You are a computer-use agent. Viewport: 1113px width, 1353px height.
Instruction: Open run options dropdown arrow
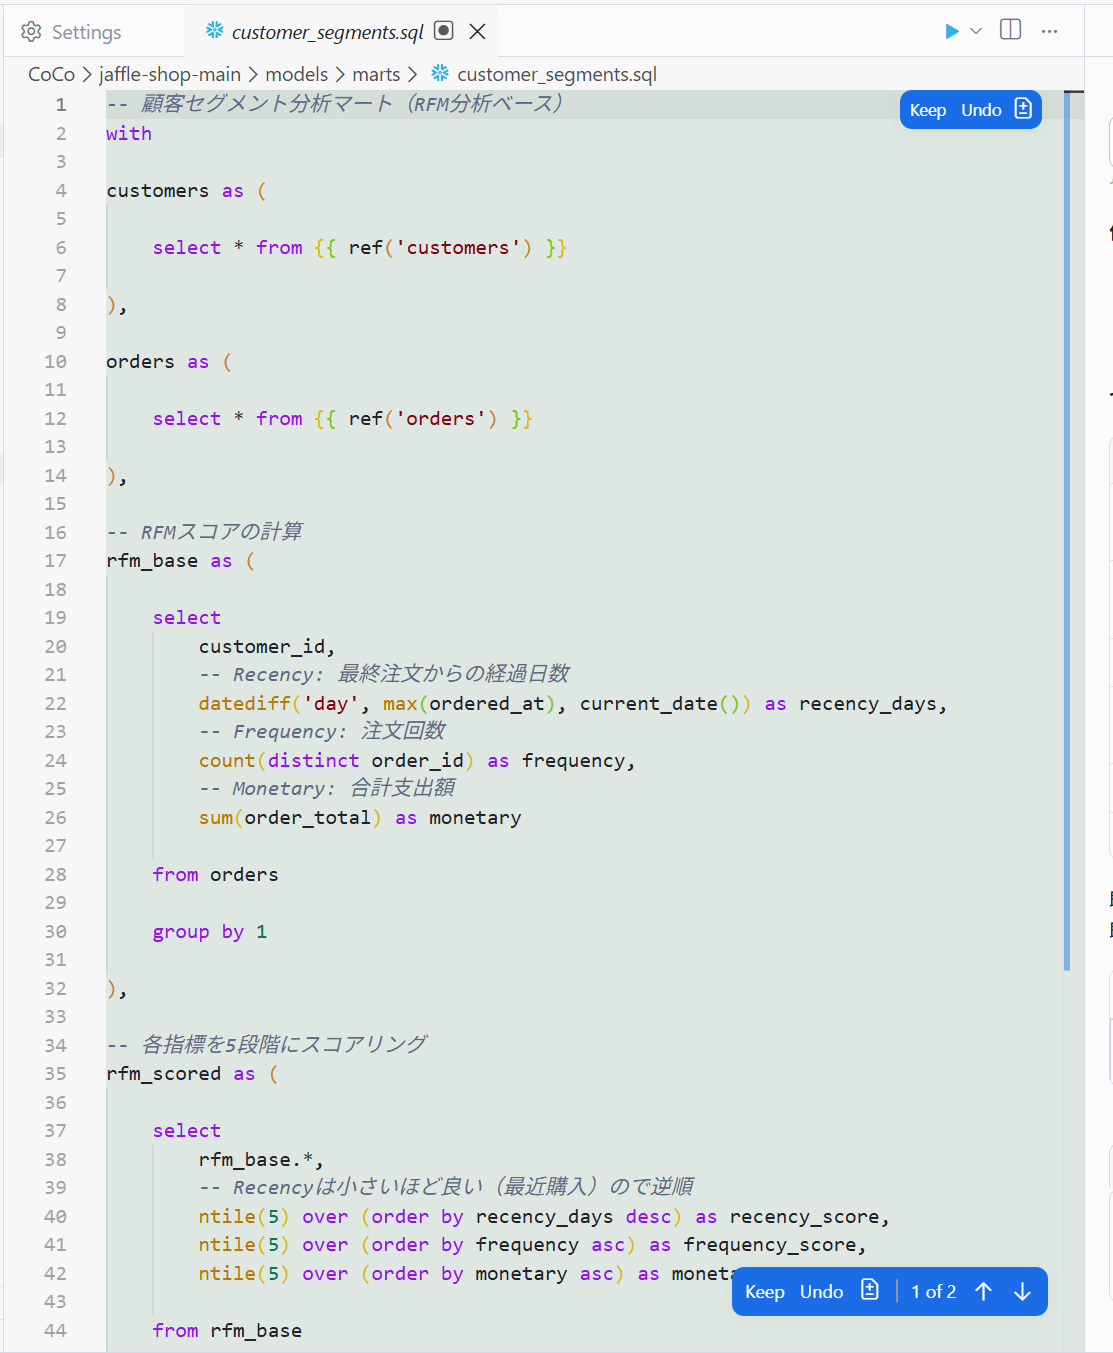coord(976,31)
